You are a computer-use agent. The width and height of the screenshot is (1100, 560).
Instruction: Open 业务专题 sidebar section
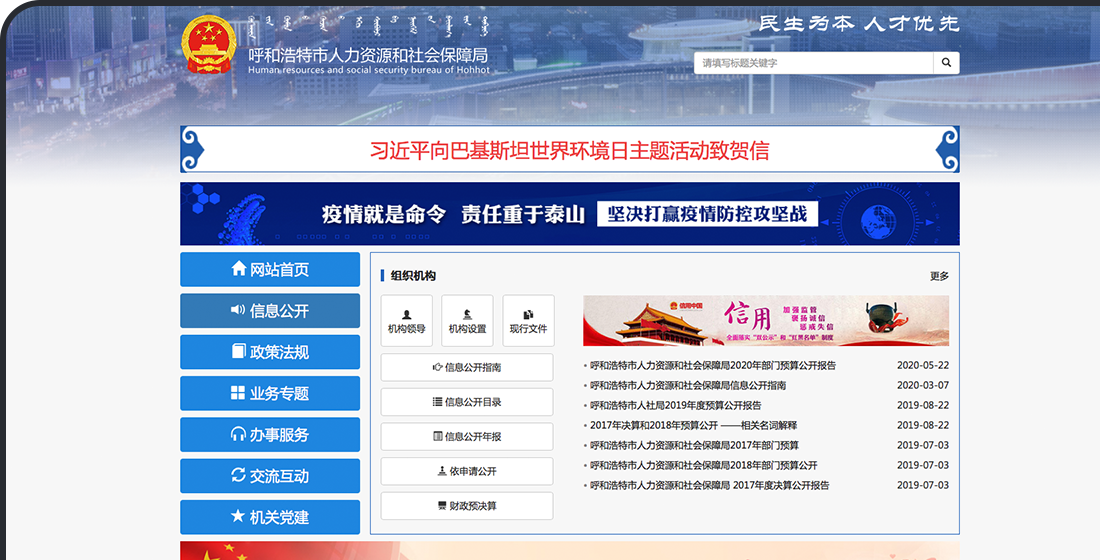coord(270,394)
